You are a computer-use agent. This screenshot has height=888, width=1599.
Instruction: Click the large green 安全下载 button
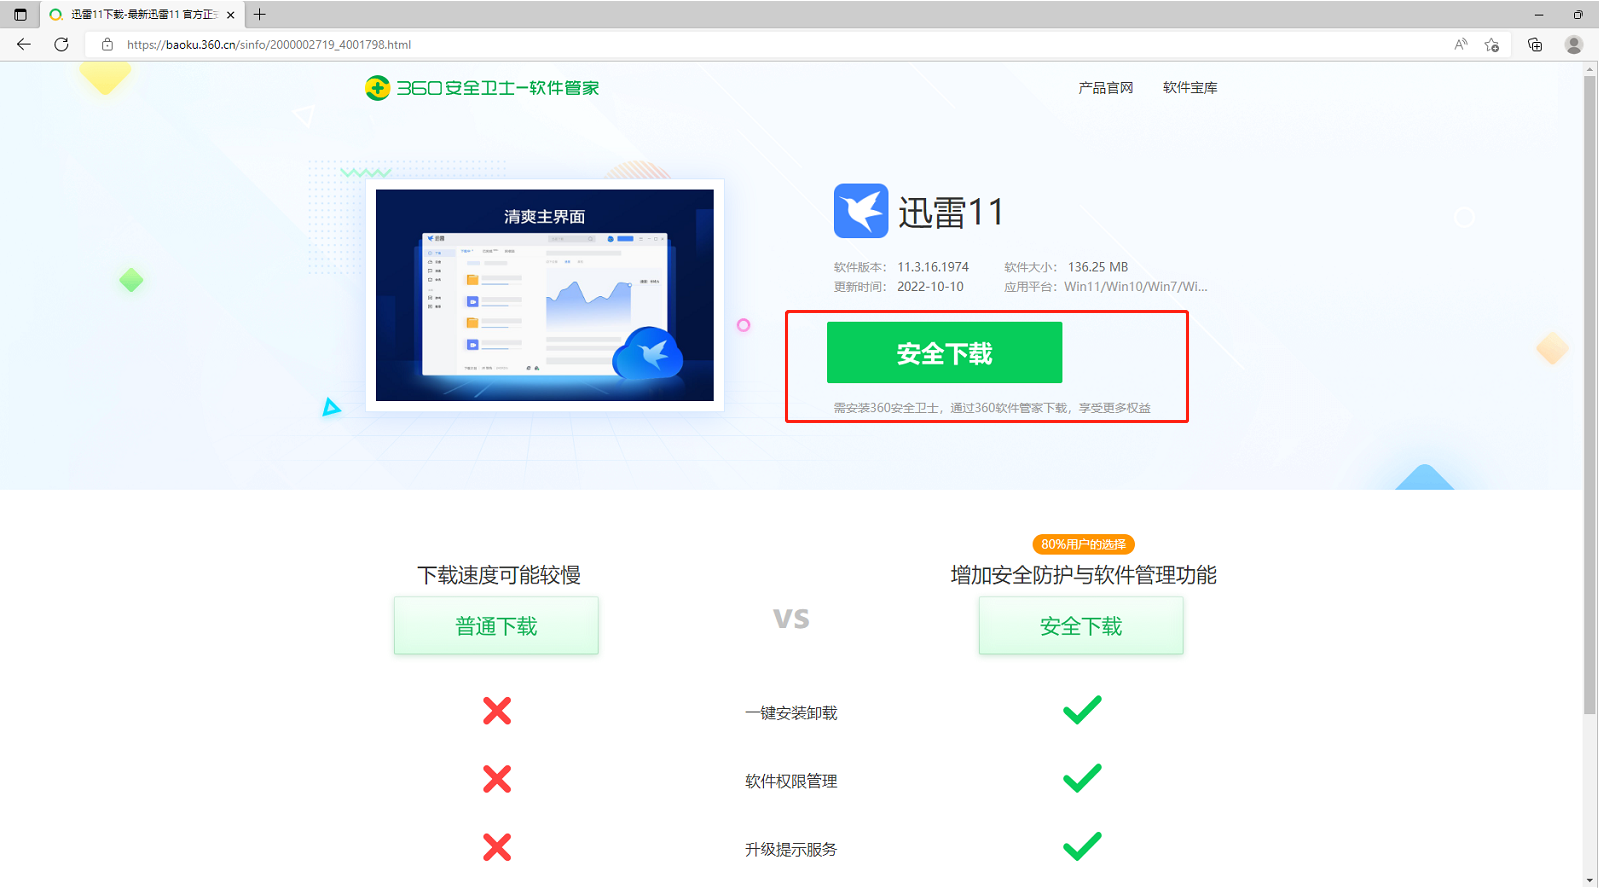944,352
